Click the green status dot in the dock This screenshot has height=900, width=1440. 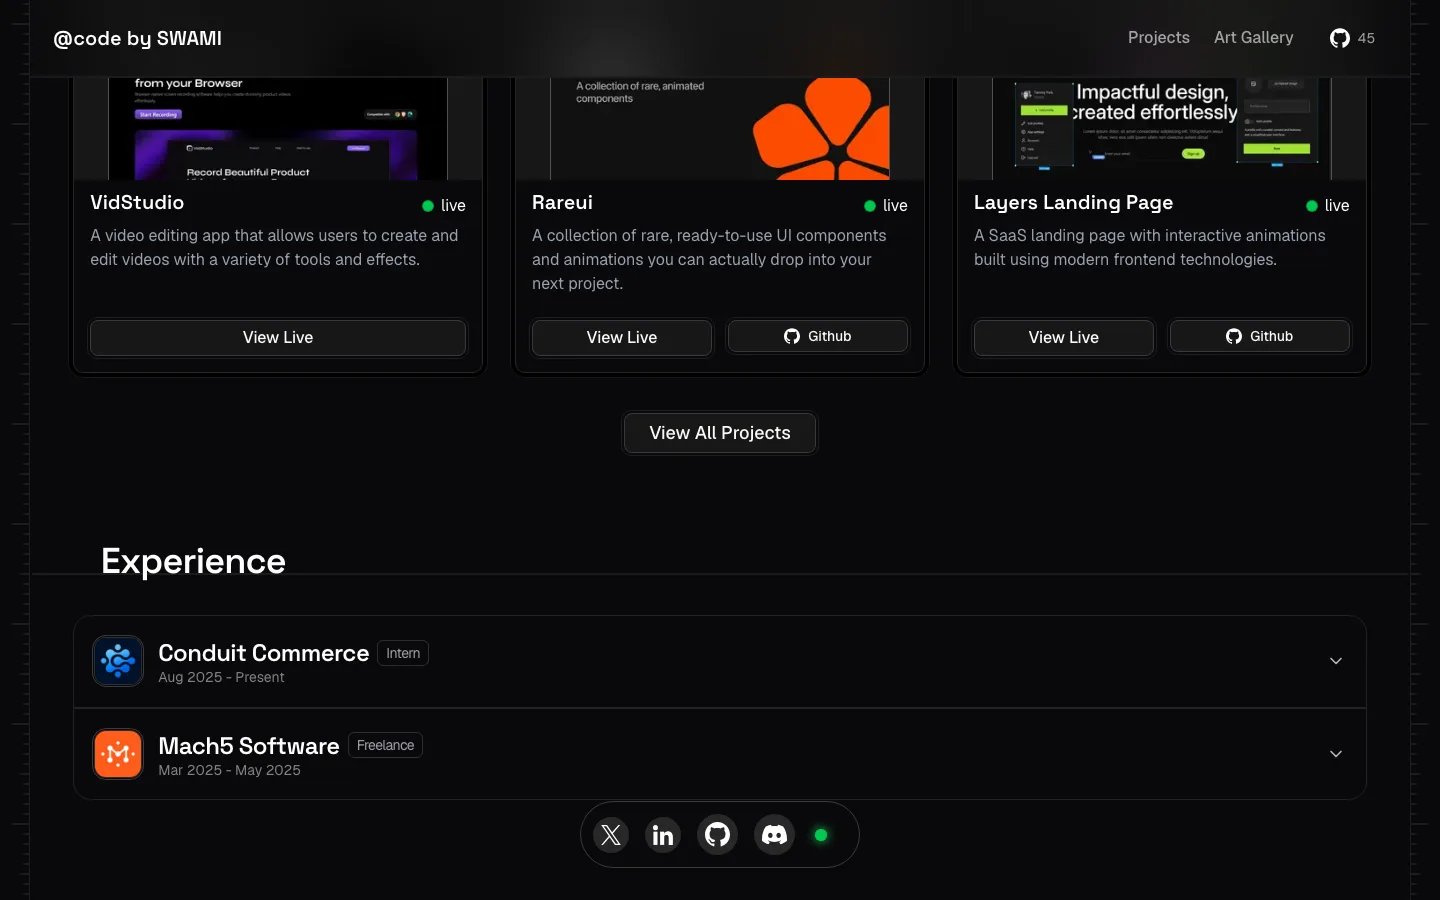[821, 835]
